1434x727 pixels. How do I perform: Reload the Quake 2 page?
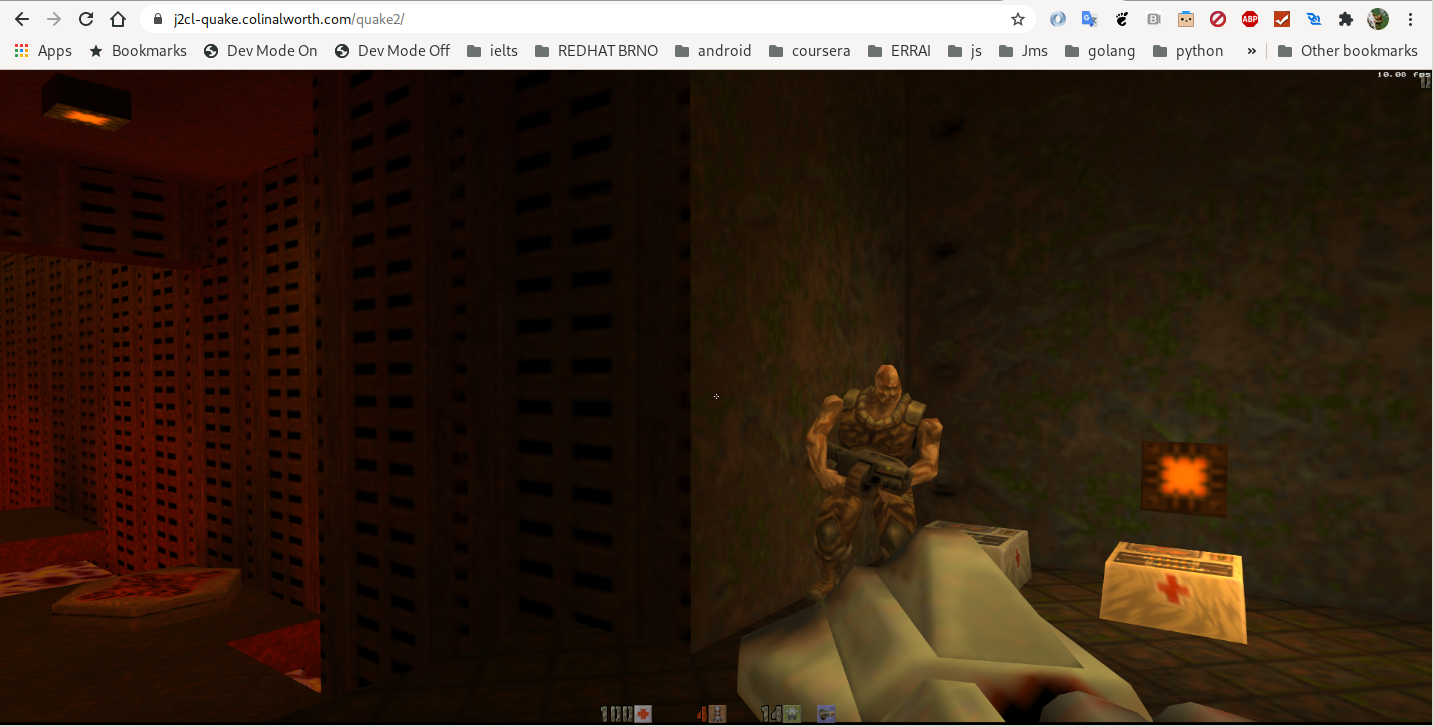[x=86, y=19]
